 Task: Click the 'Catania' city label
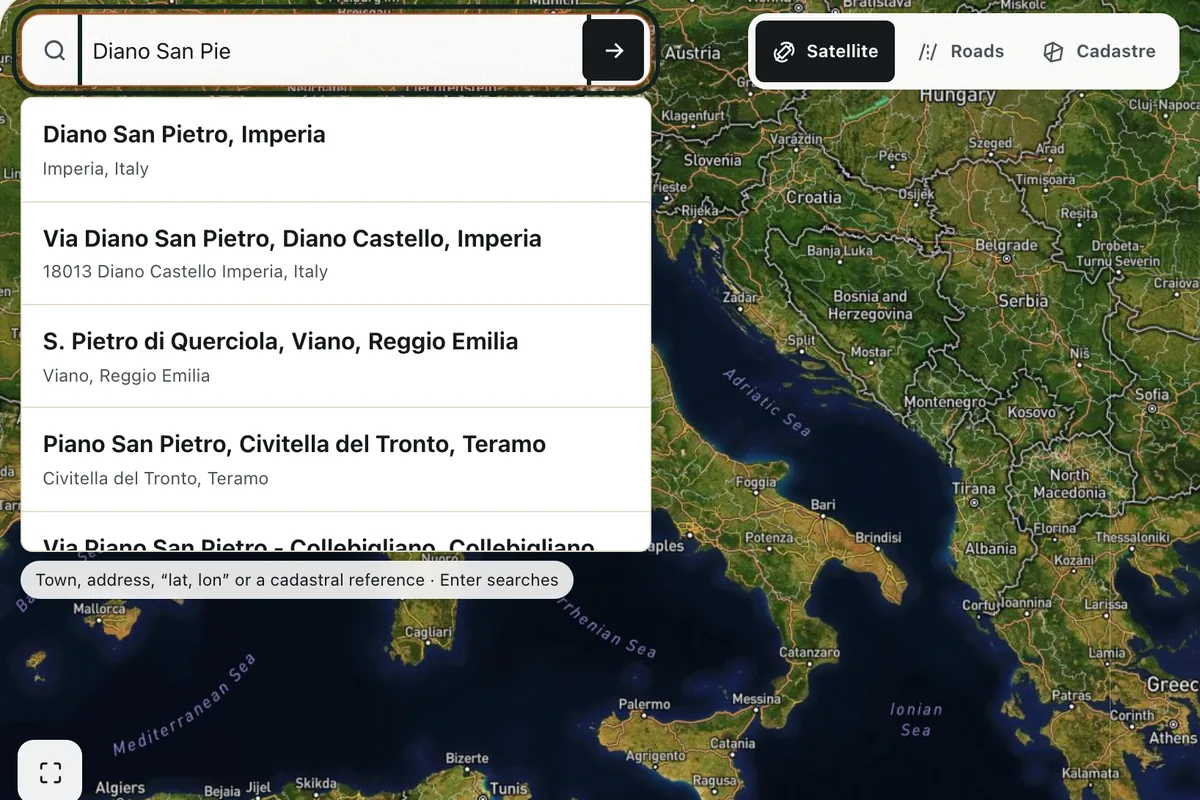point(732,744)
